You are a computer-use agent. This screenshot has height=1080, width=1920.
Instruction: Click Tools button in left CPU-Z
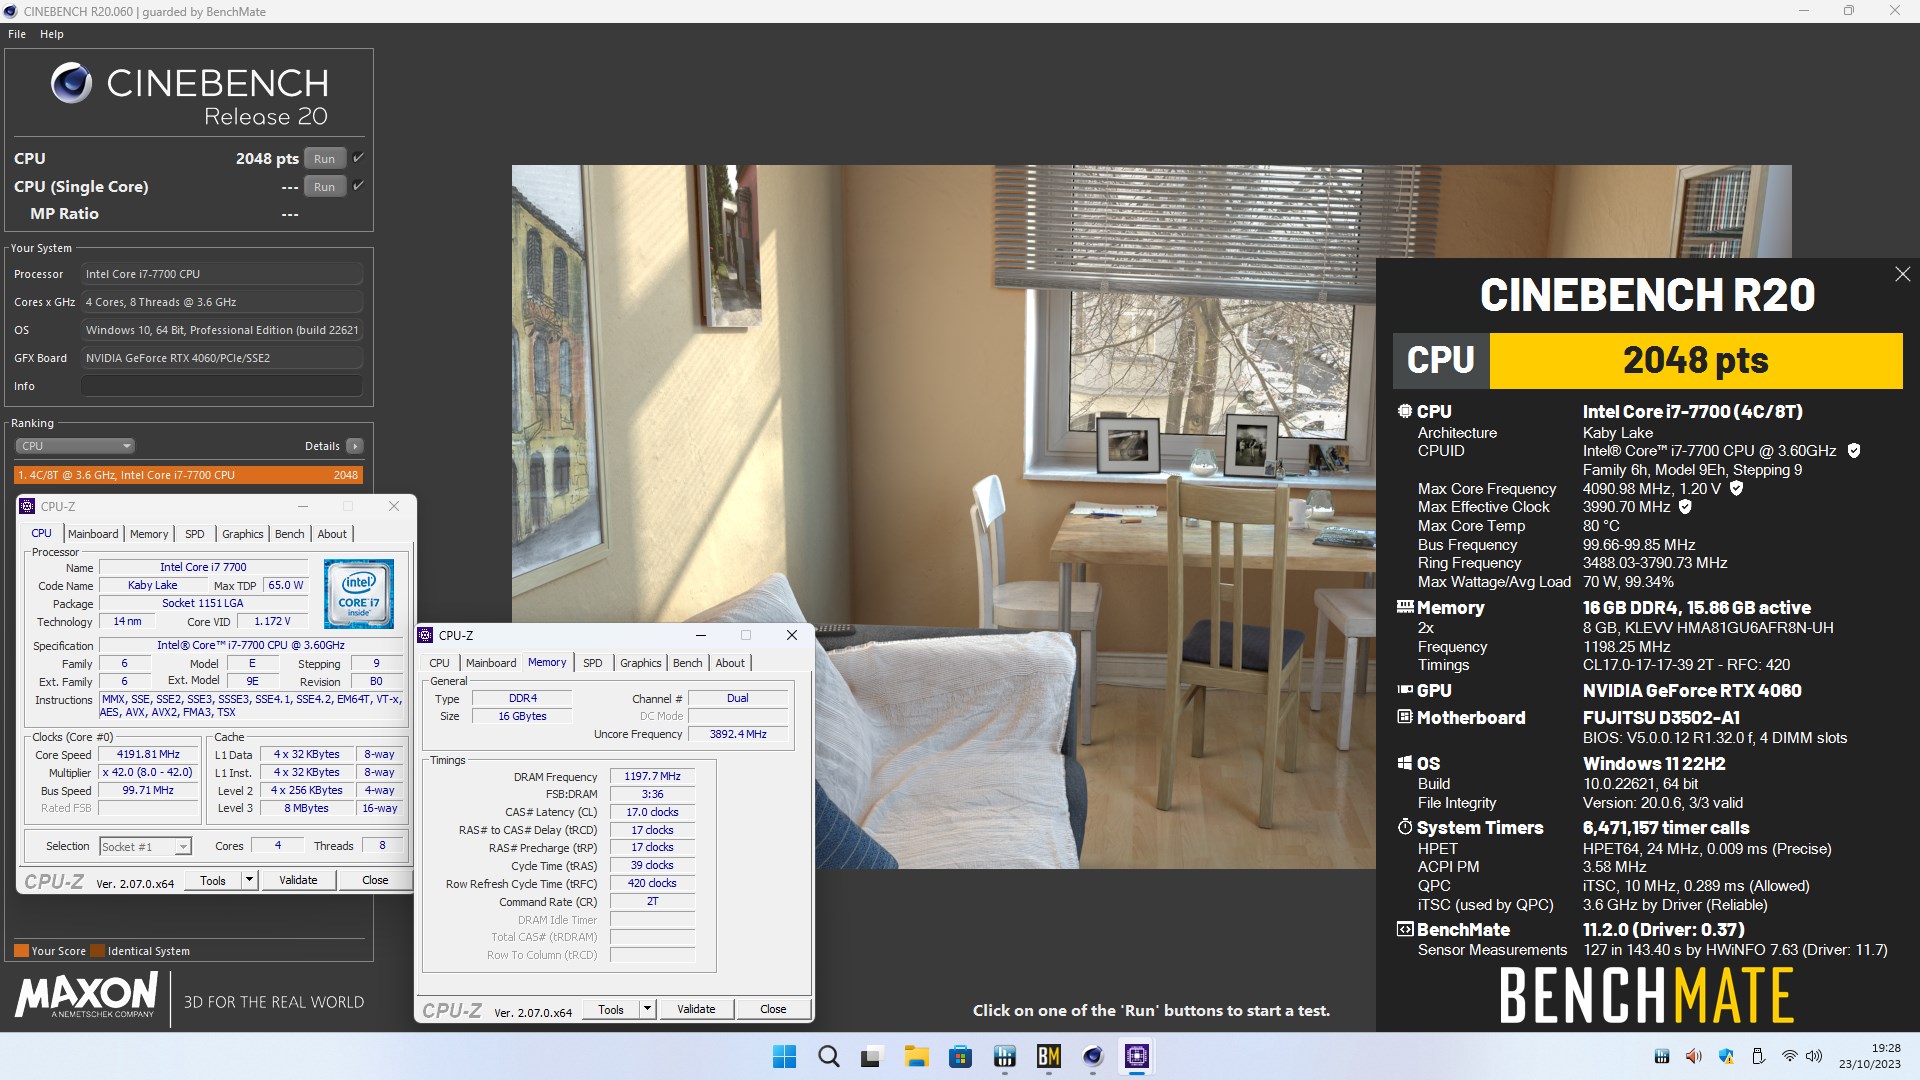tap(213, 881)
